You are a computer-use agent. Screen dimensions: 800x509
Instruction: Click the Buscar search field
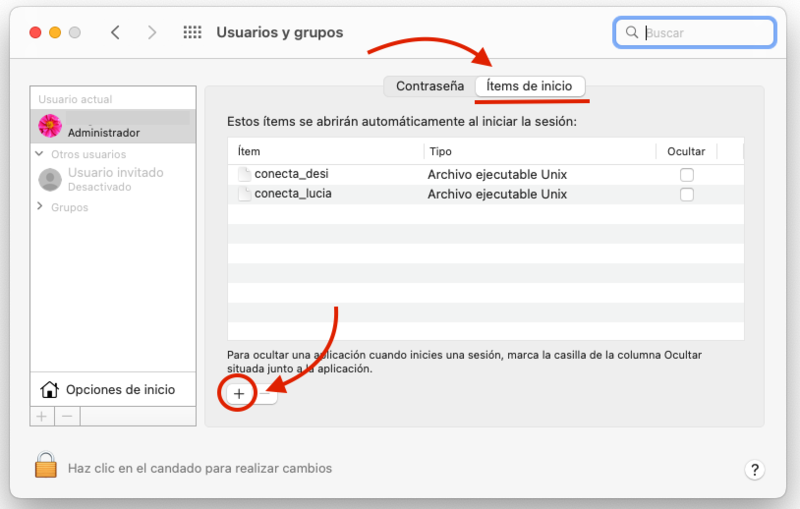pyautogui.click(x=705, y=32)
